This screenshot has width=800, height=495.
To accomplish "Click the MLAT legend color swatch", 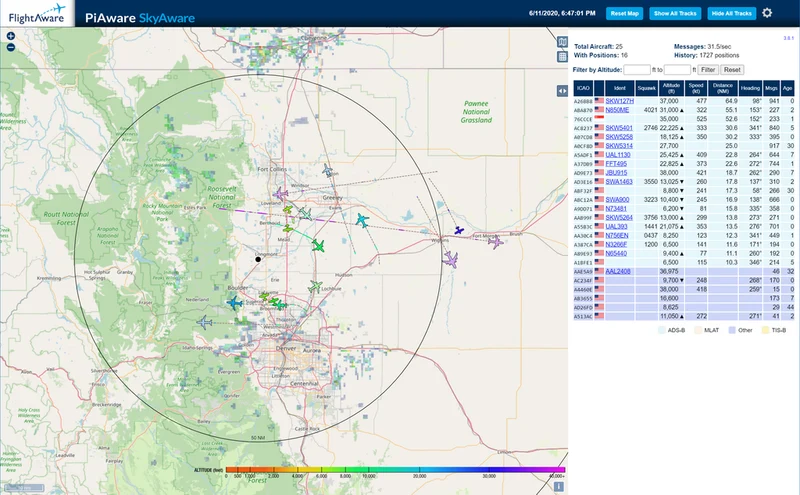I will point(698,330).
